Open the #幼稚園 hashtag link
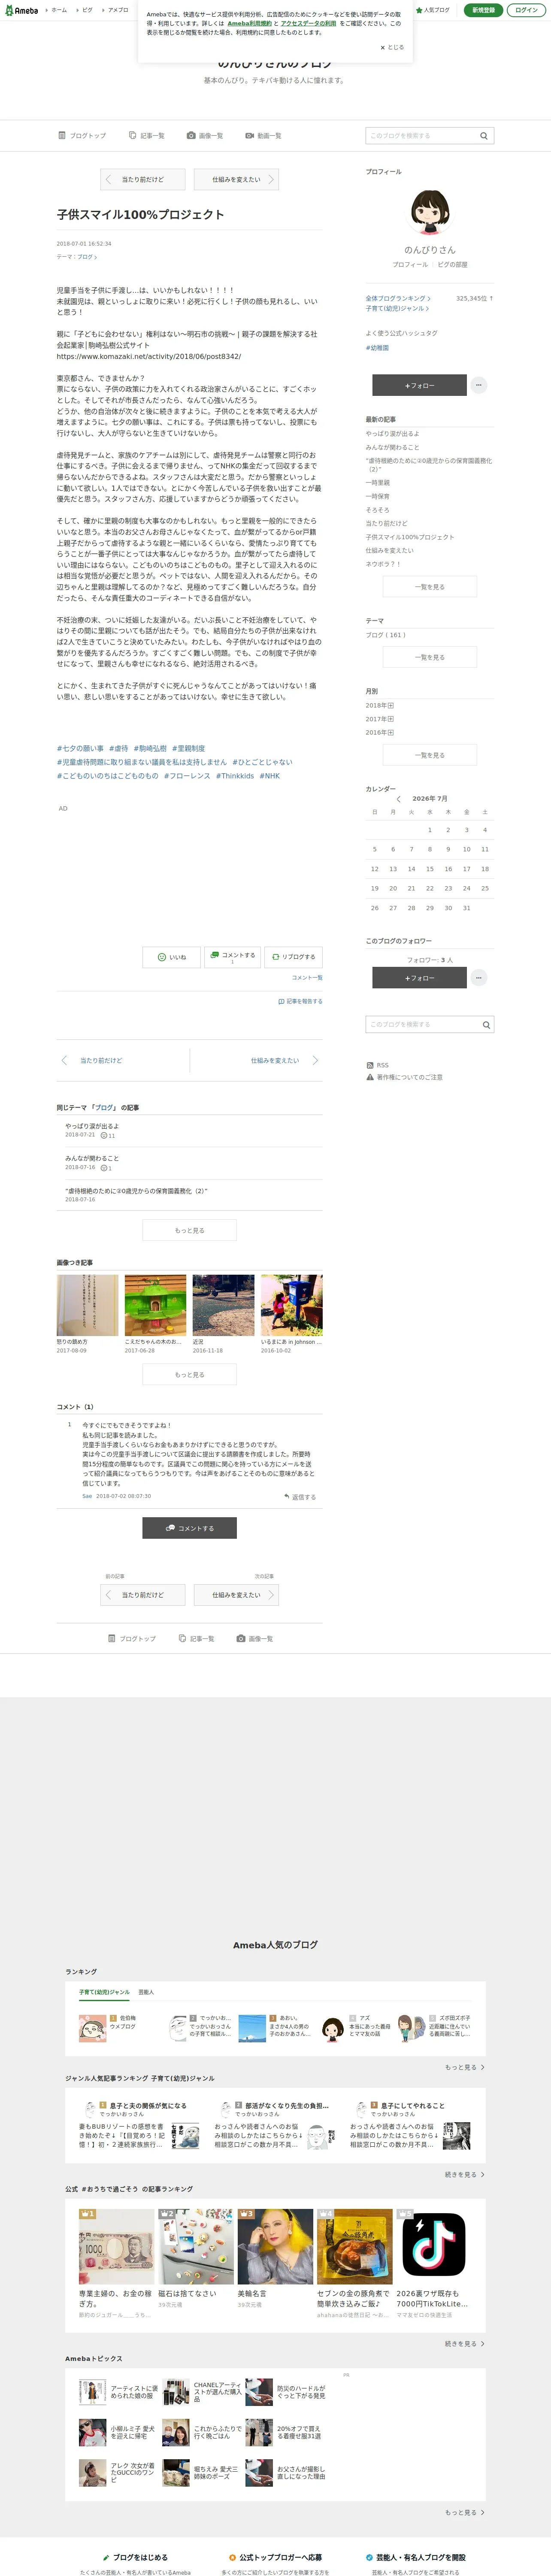The image size is (551, 2576). (377, 348)
